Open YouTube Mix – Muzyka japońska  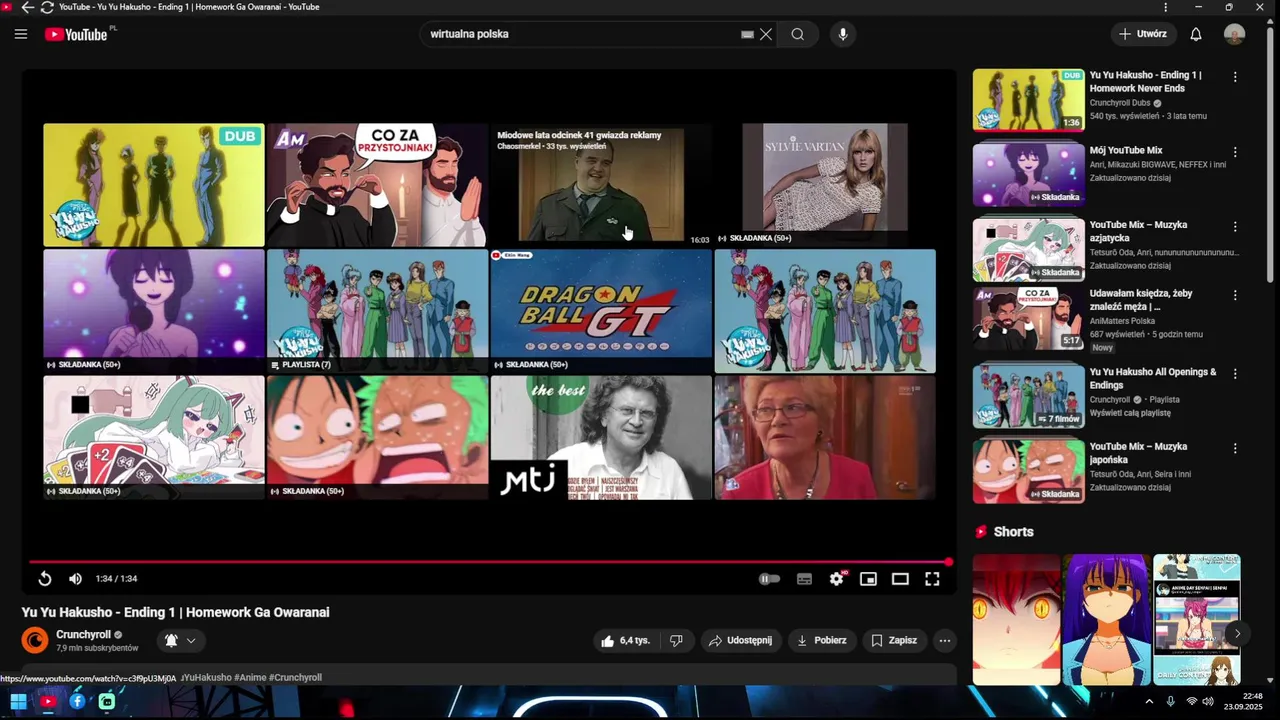click(1138, 453)
